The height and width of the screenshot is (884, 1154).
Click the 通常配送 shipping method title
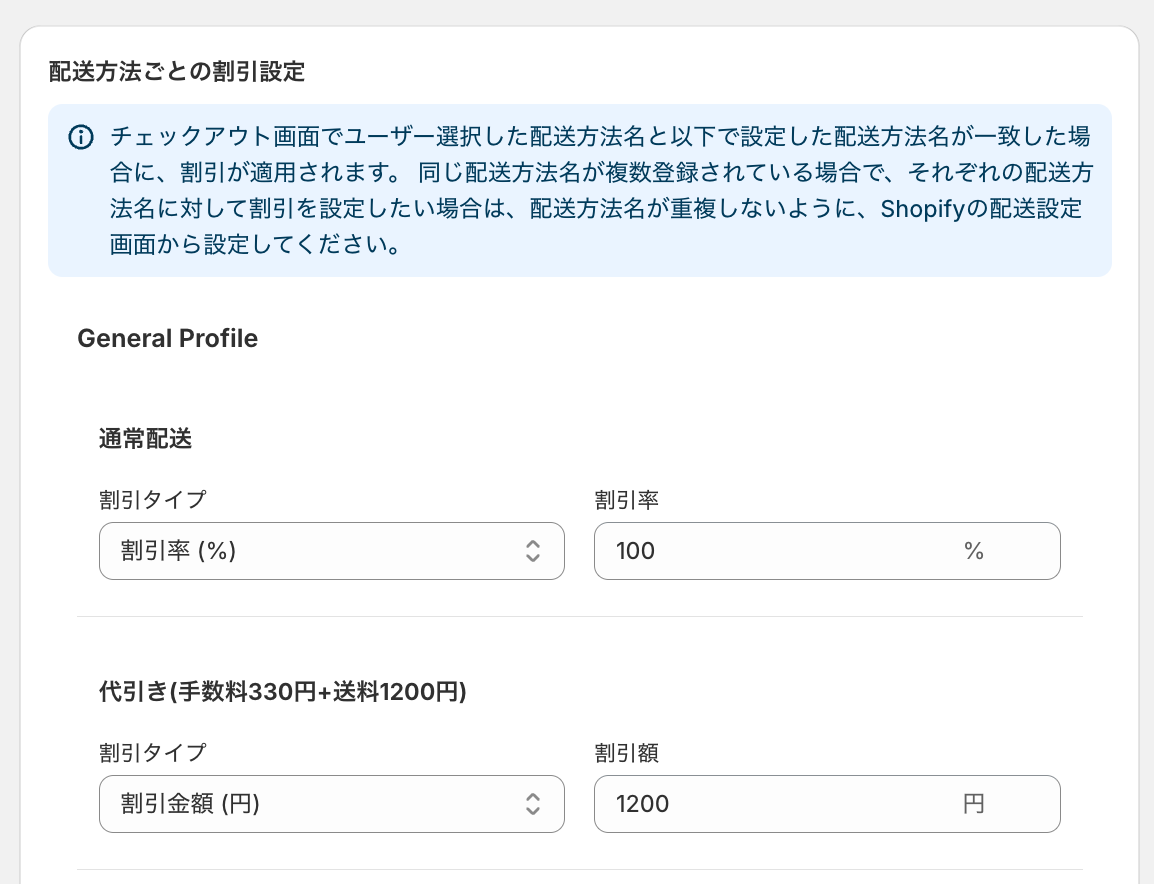[x=145, y=438]
